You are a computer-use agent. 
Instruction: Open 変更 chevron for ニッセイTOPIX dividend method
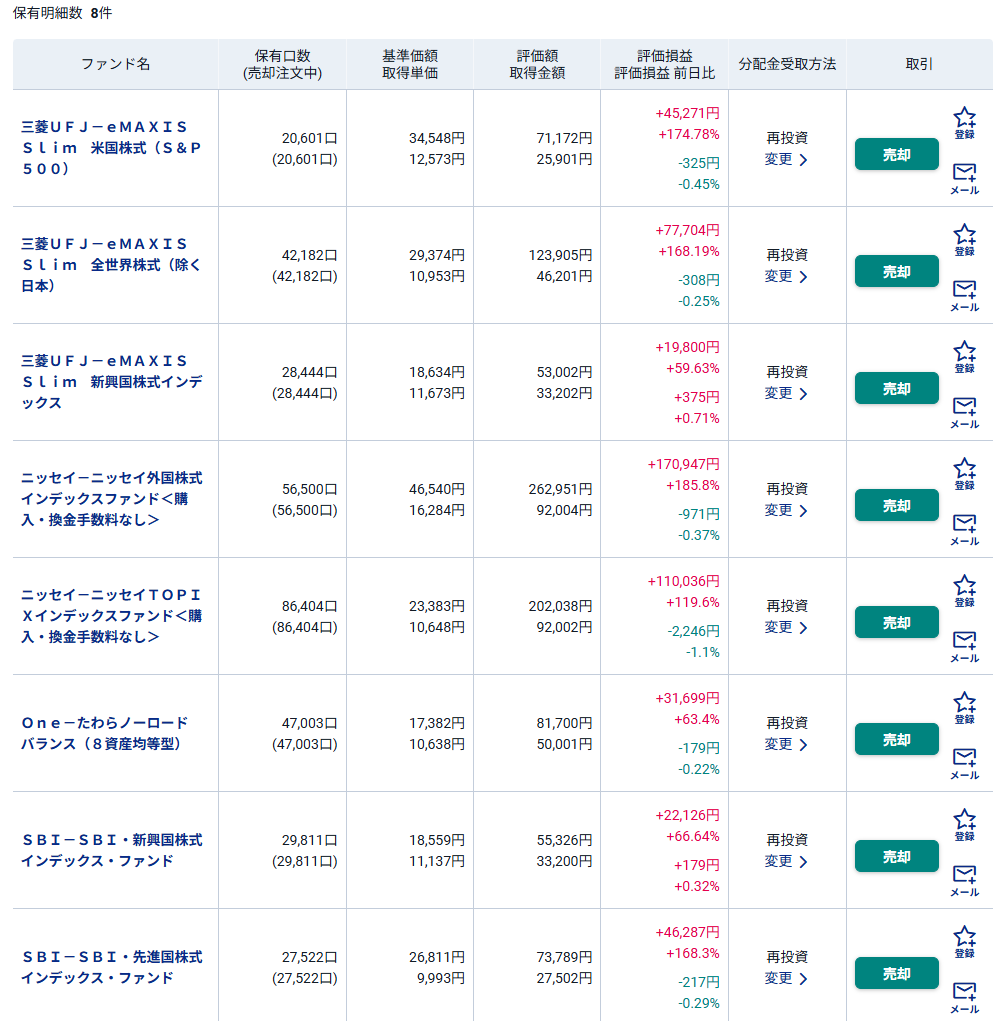point(786,628)
